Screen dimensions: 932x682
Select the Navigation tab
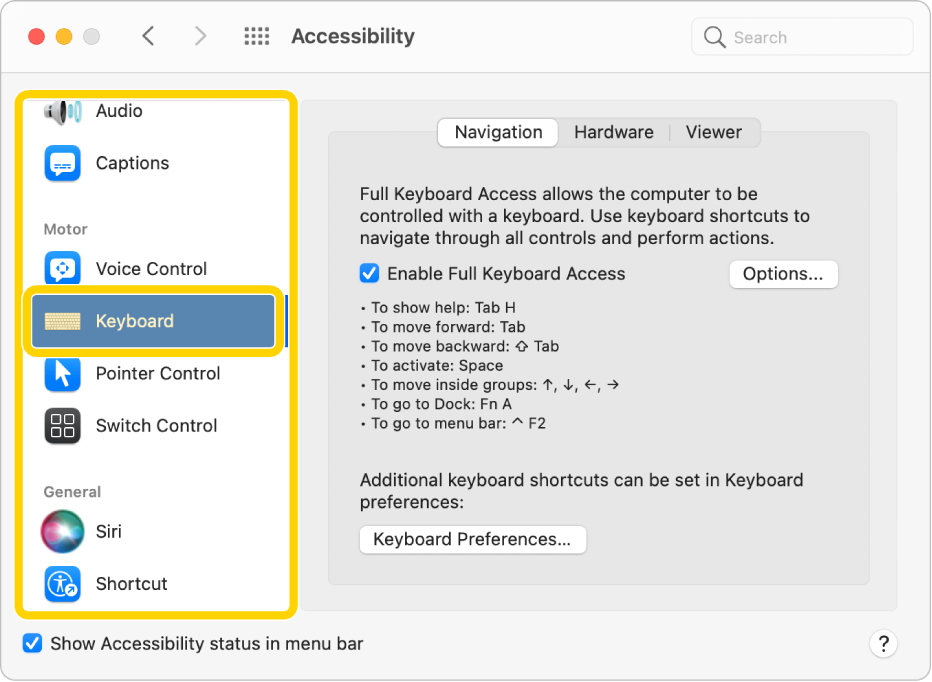coord(498,132)
